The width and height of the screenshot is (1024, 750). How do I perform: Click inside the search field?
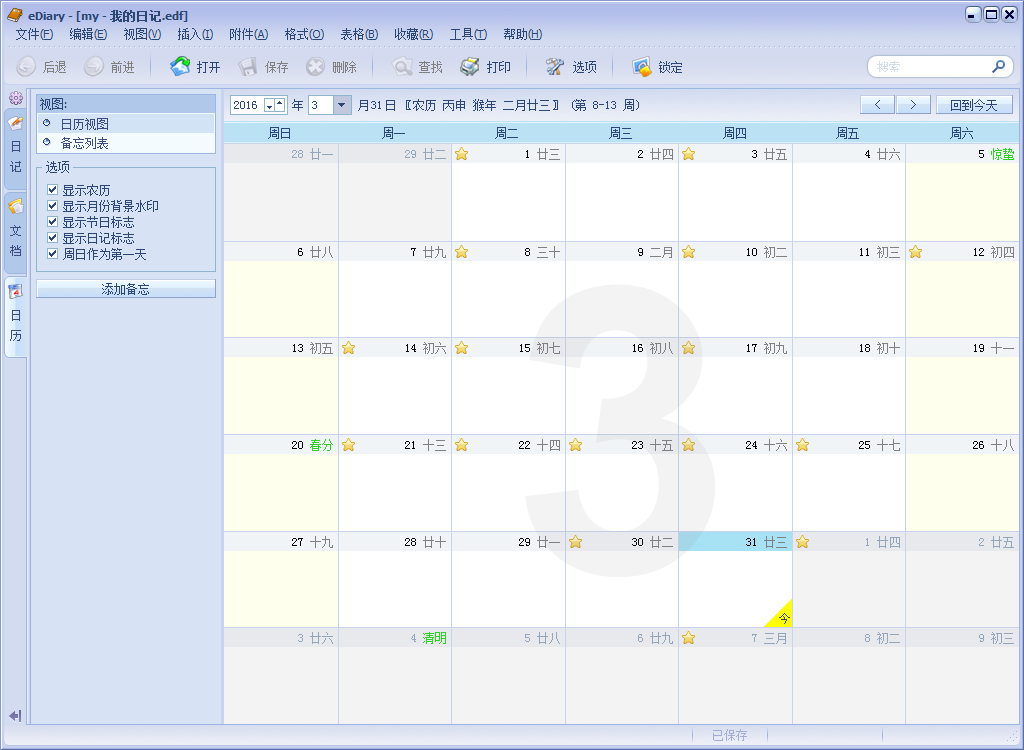pos(930,67)
